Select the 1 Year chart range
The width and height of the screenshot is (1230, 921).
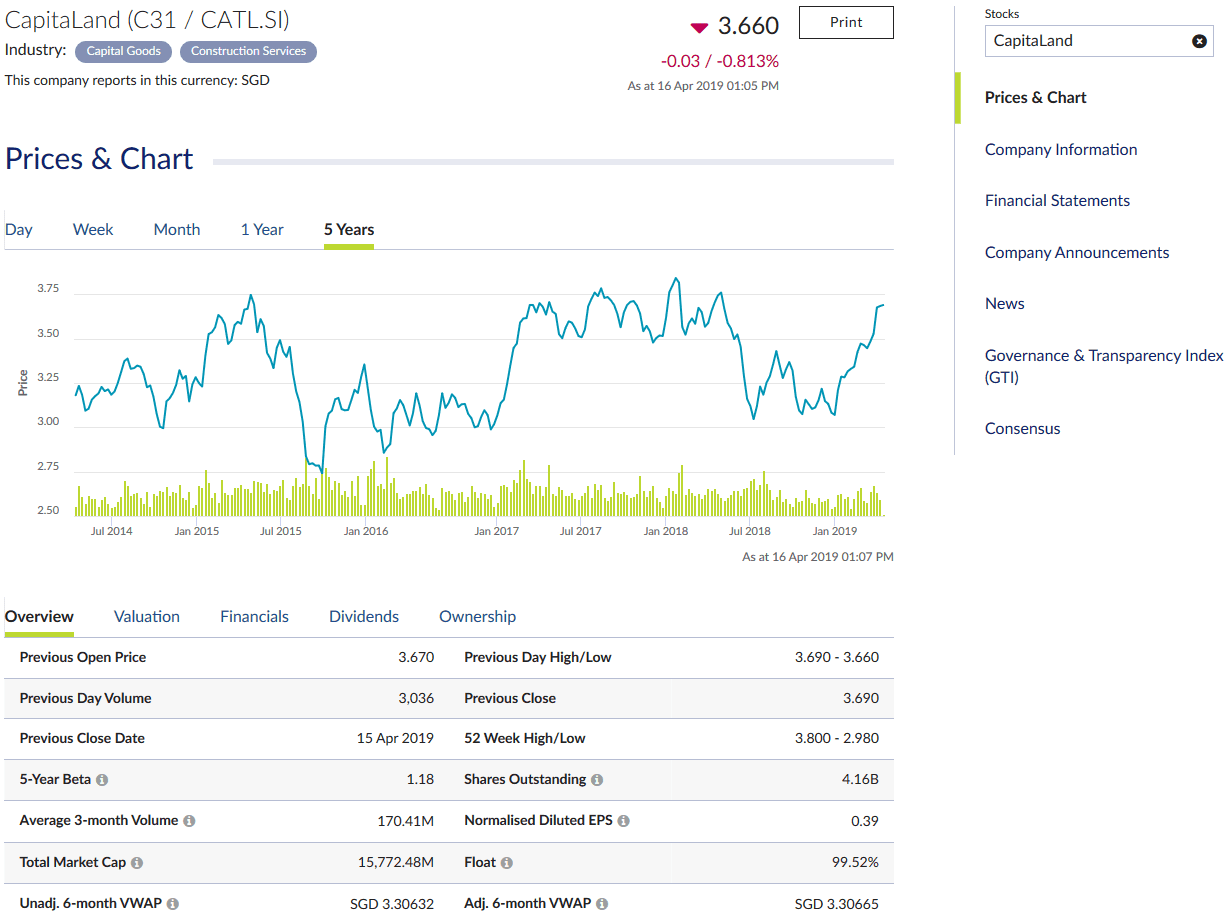262,229
